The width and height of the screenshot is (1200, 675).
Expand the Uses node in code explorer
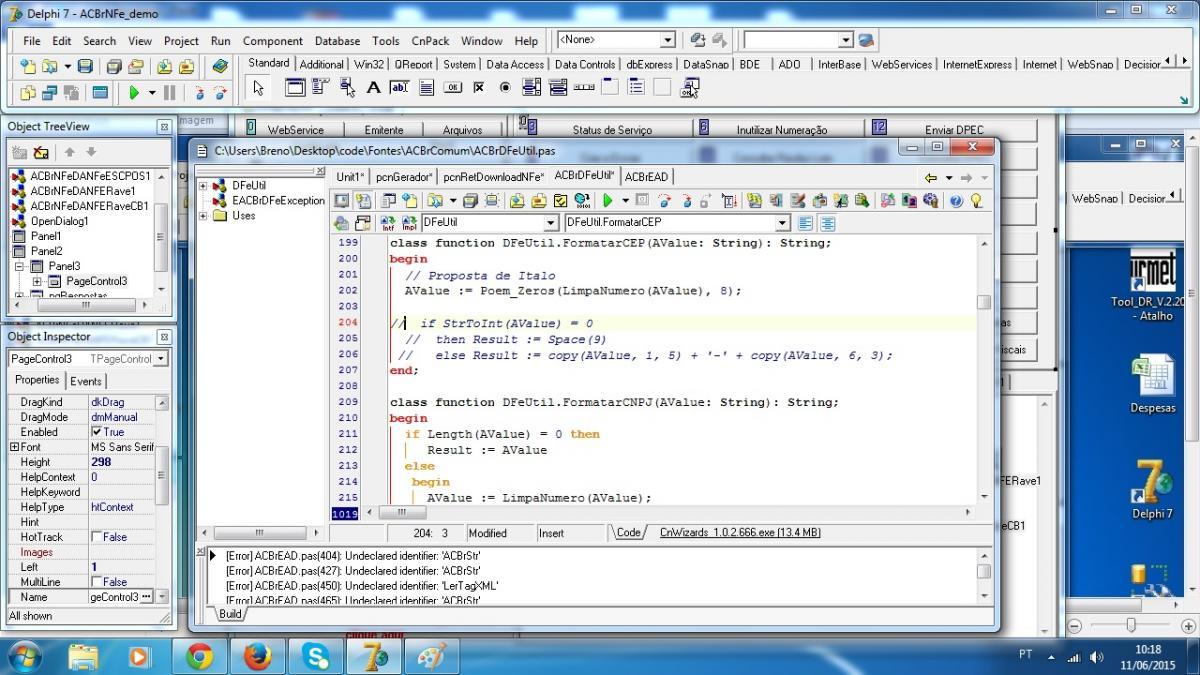pos(204,215)
